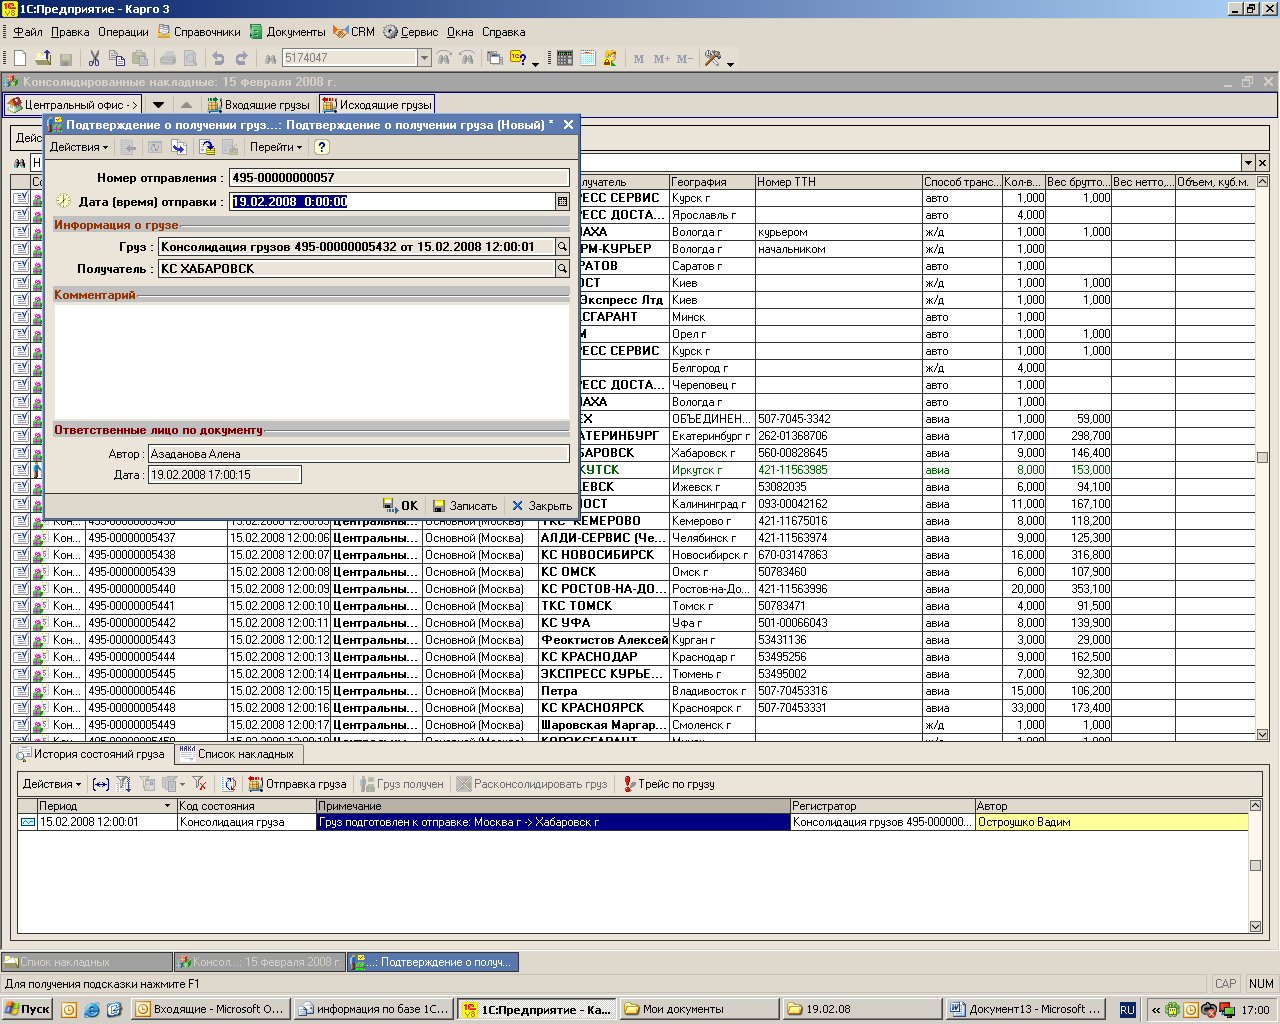Image resolution: width=1280 pixels, height=1024 pixels.
Task: Click the New document icon in main toolbar
Action: [20, 58]
